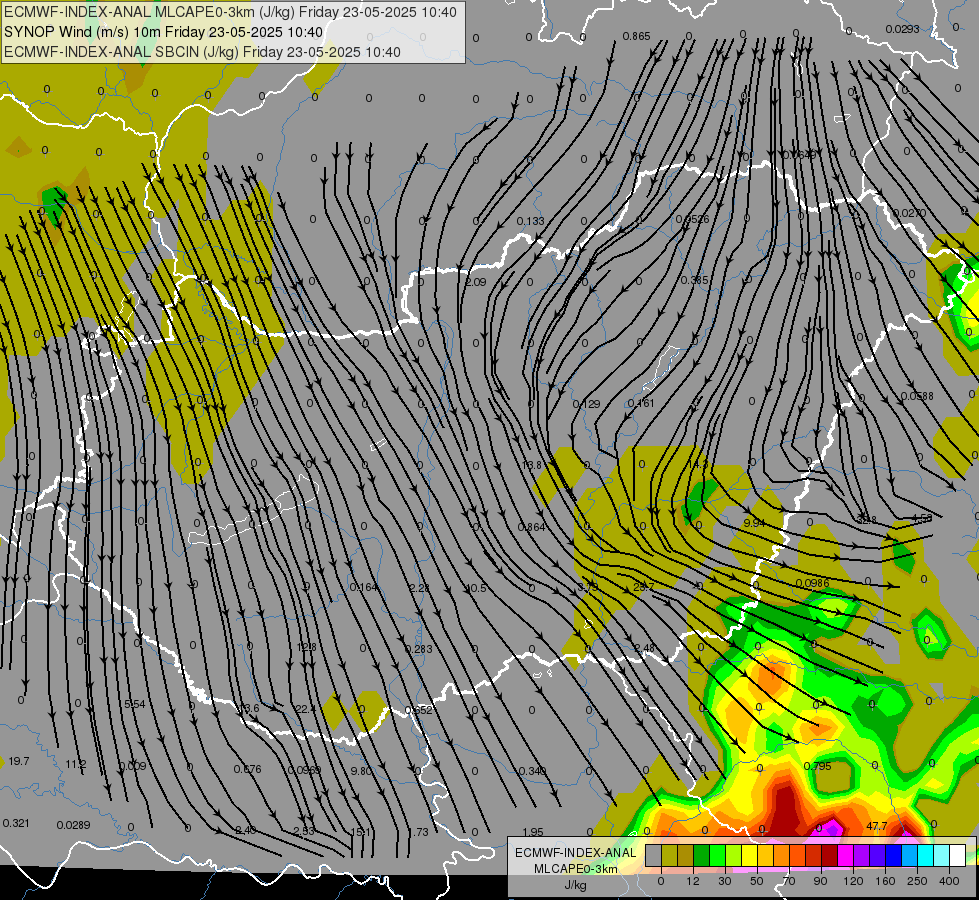Click the pure blue legend swatch near 160
This screenshot has height=900, width=979.
coord(894,855)
